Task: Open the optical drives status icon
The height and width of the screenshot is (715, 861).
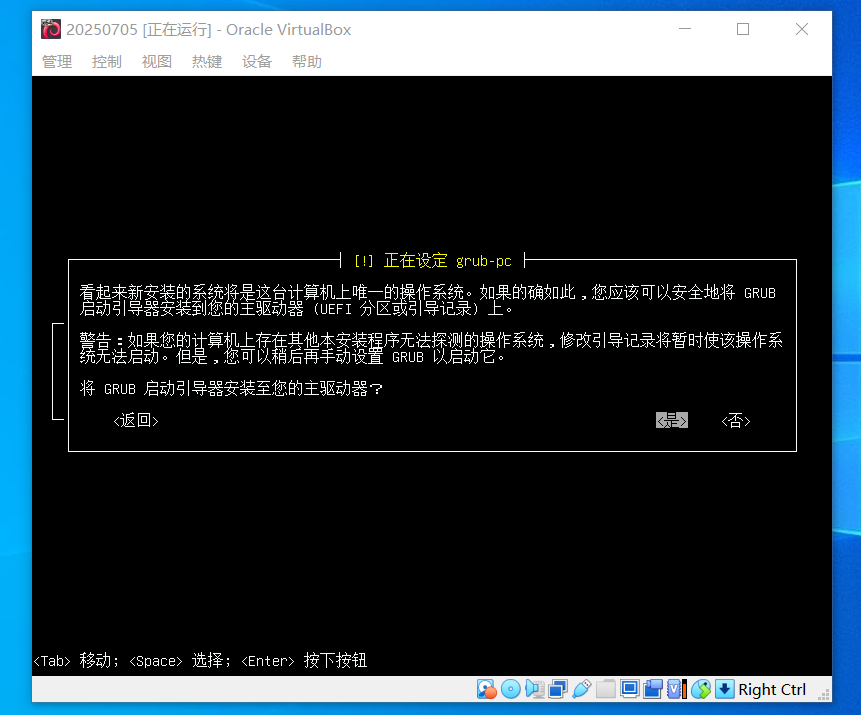Action: pyautogui.click(x=511, y=689)
